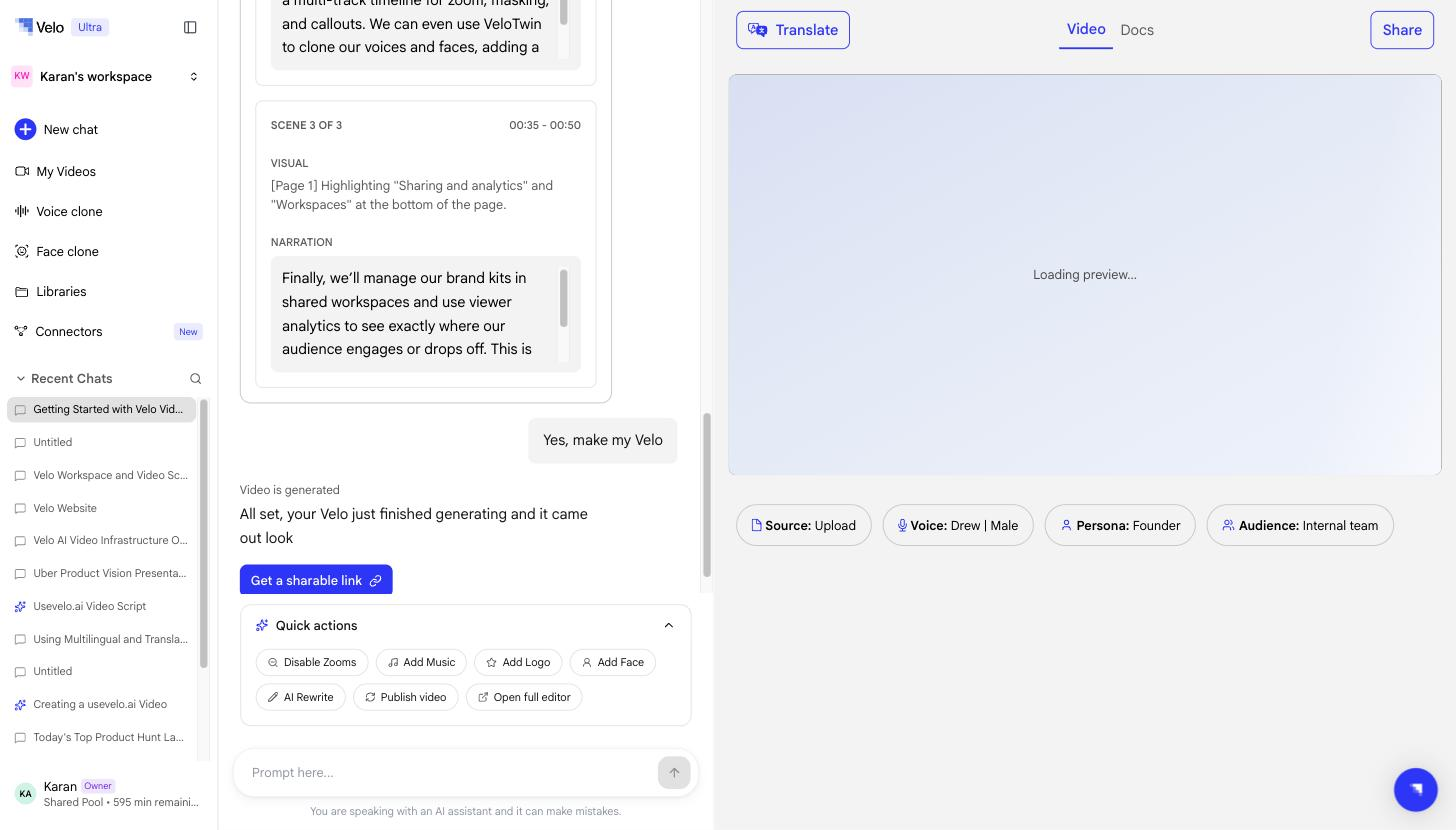1456x830 pixels.
Task: Open chat 'Velo Workspace and Video Sc...'
Action: (x=101, y=475)
